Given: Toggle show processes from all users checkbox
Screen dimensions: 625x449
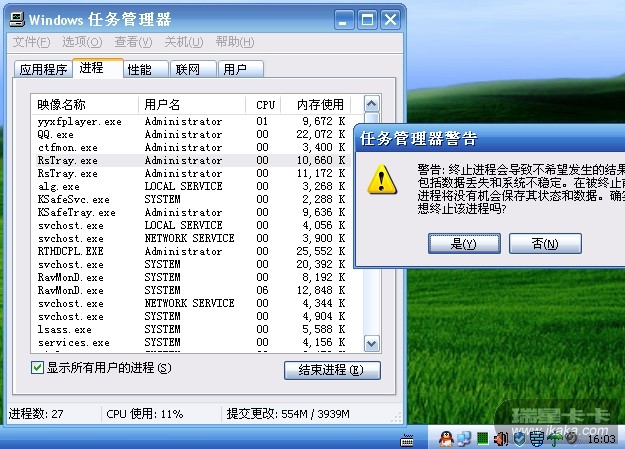Looking at the screenshot, I should (37, 368).
